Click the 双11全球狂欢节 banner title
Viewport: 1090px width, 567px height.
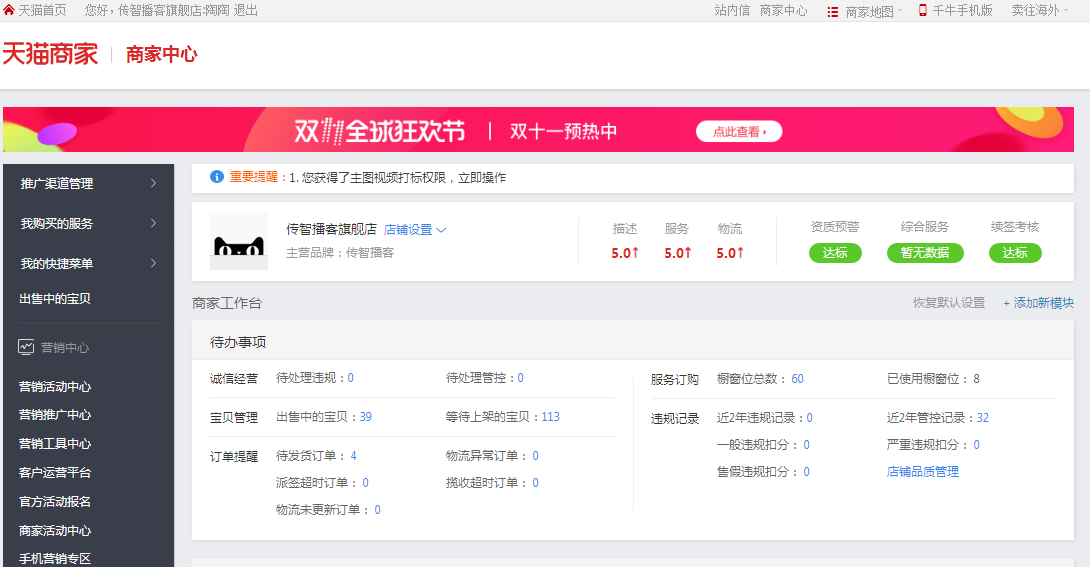tap(380, 131)
